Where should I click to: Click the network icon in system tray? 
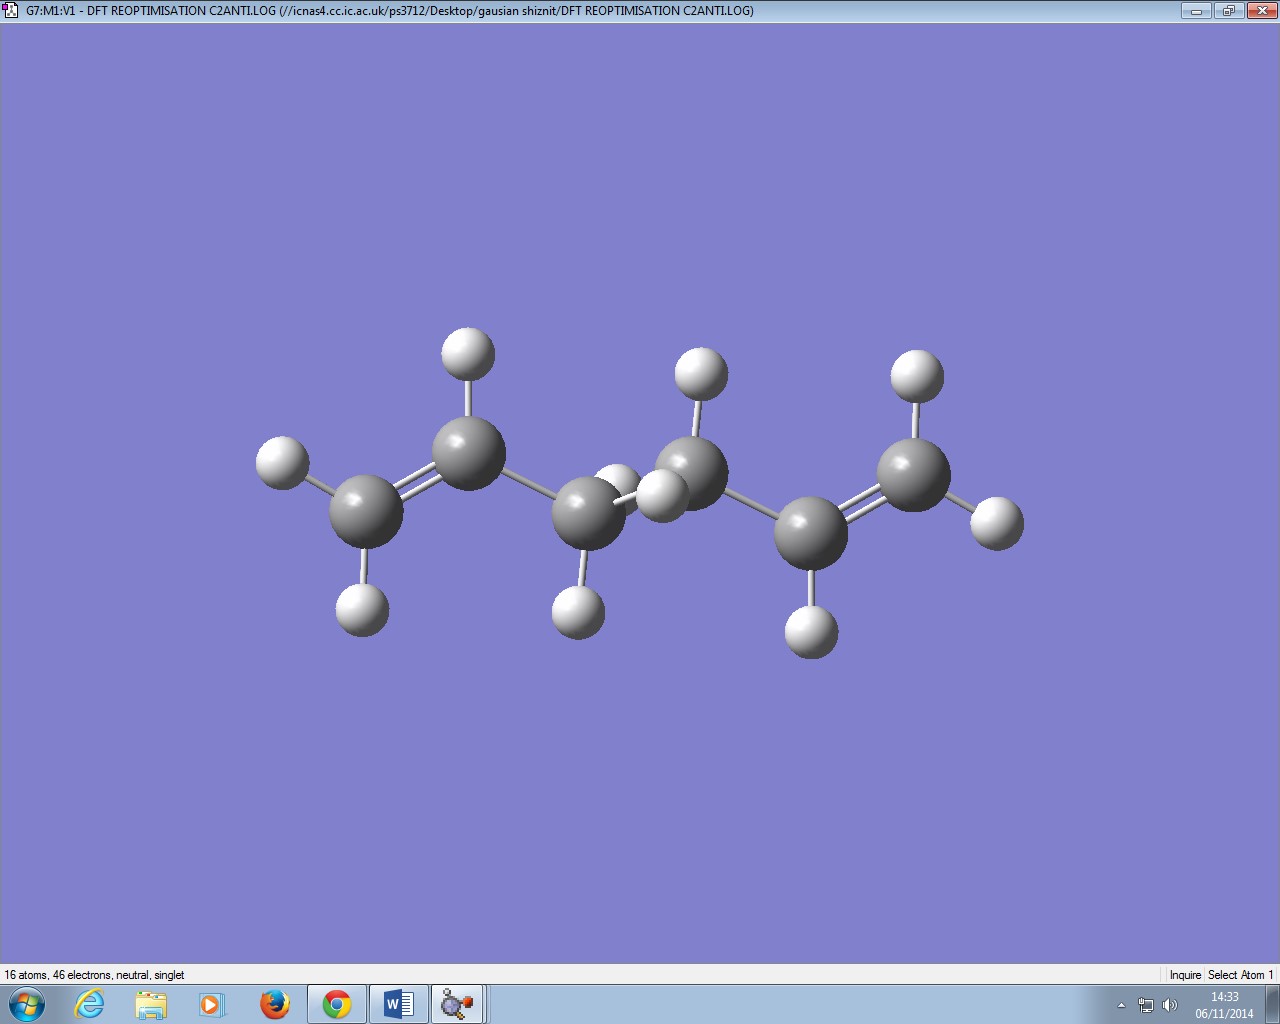(x=1146, y=1005)
